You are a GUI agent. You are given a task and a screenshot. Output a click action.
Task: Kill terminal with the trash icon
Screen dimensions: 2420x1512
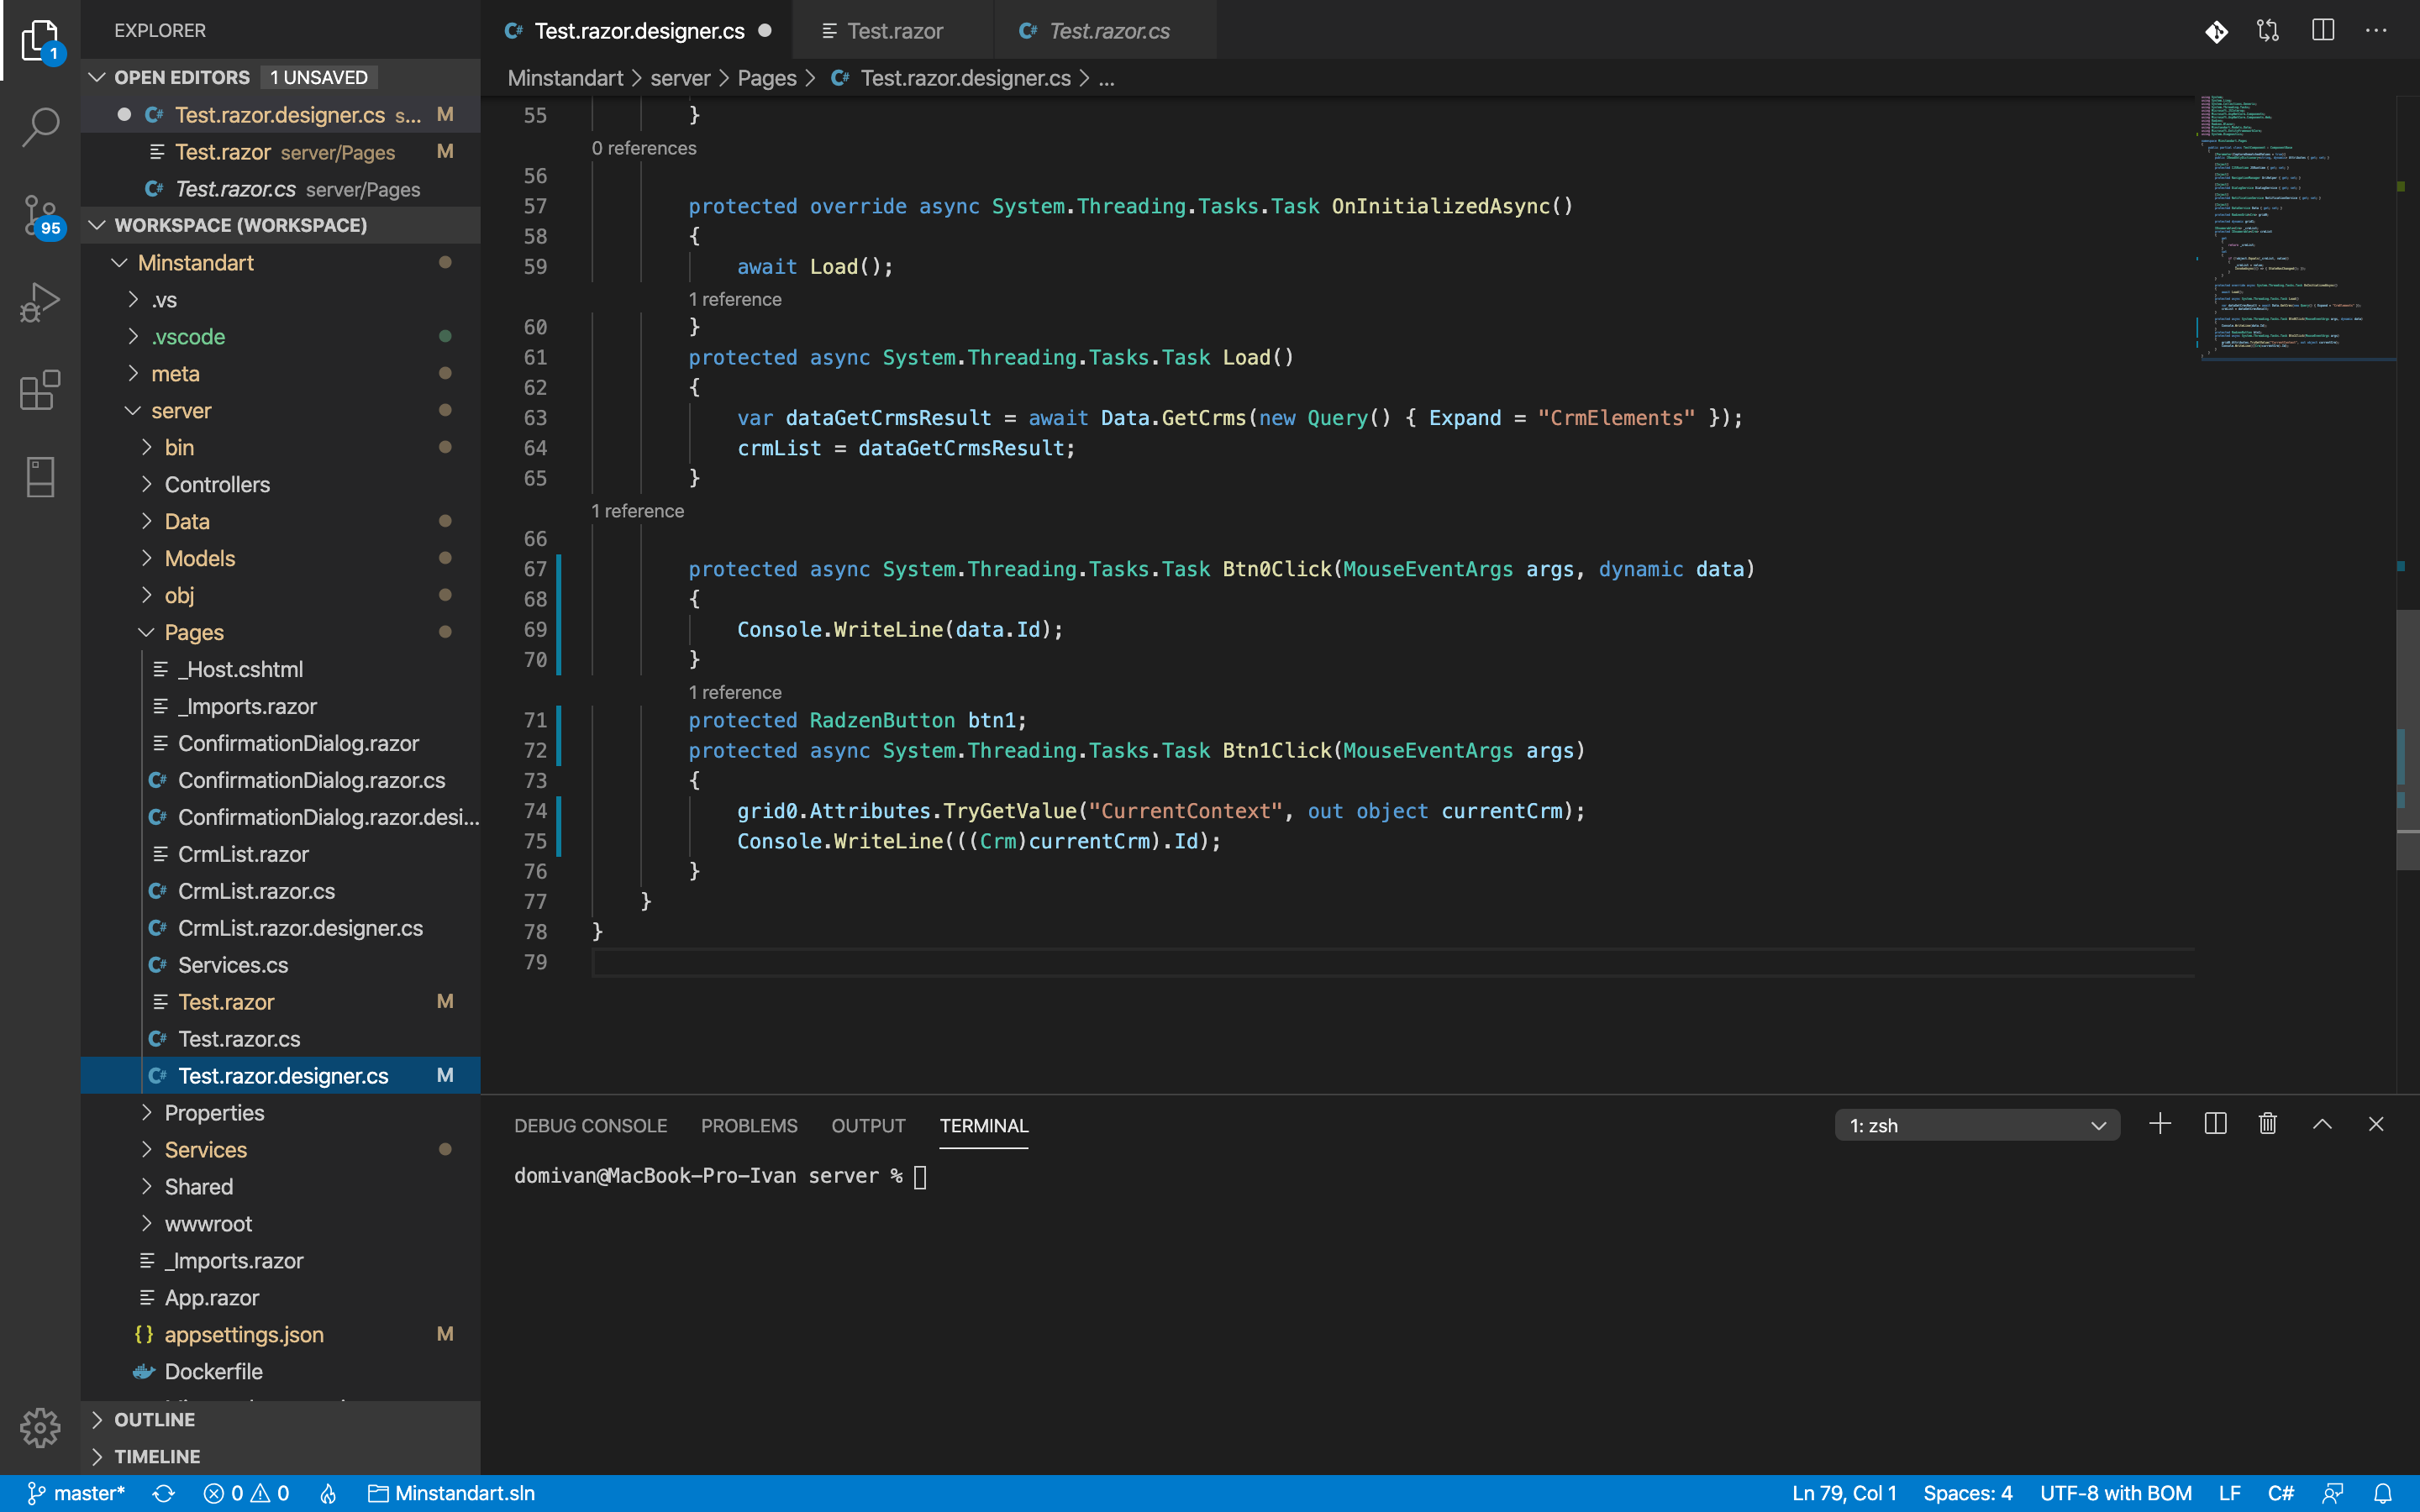coord(2268,1124)
